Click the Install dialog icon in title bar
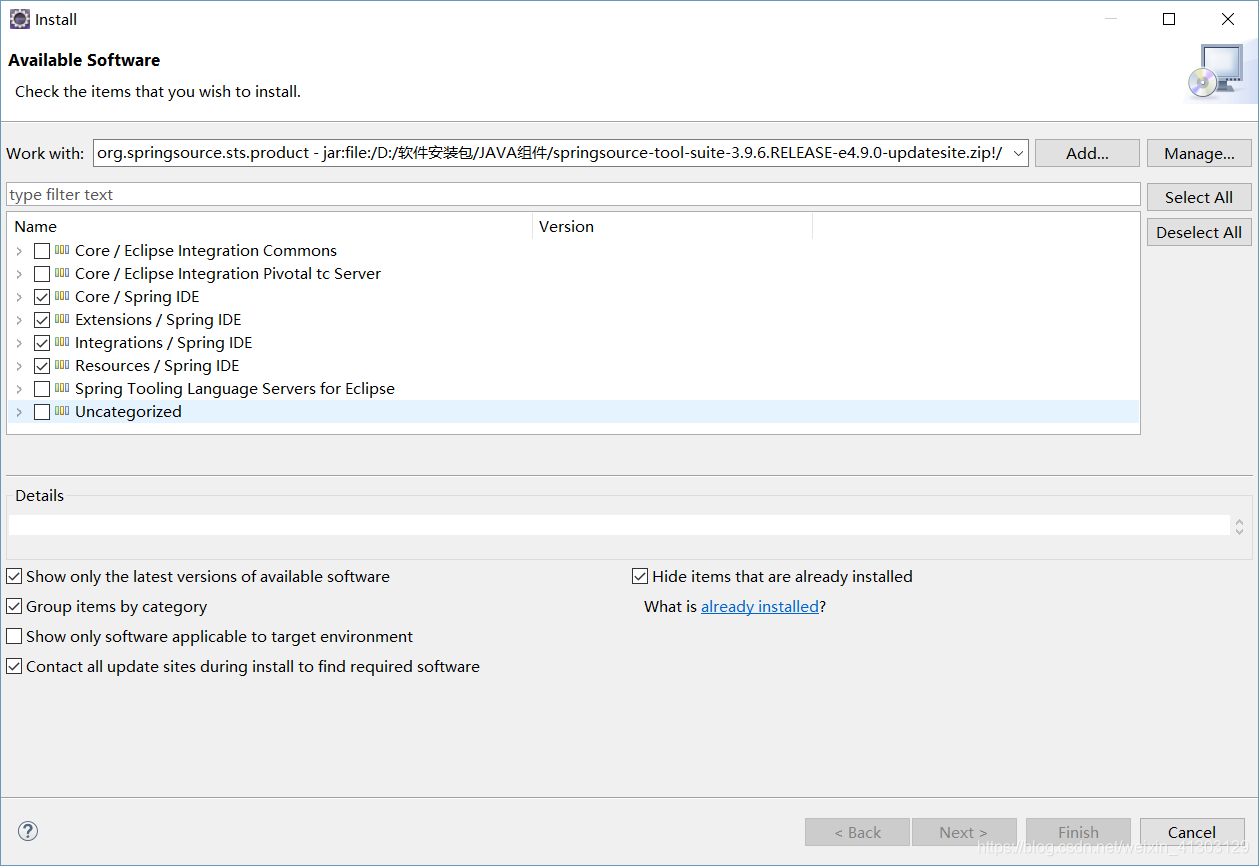The image size is (1259, 866). click(19, 18)
